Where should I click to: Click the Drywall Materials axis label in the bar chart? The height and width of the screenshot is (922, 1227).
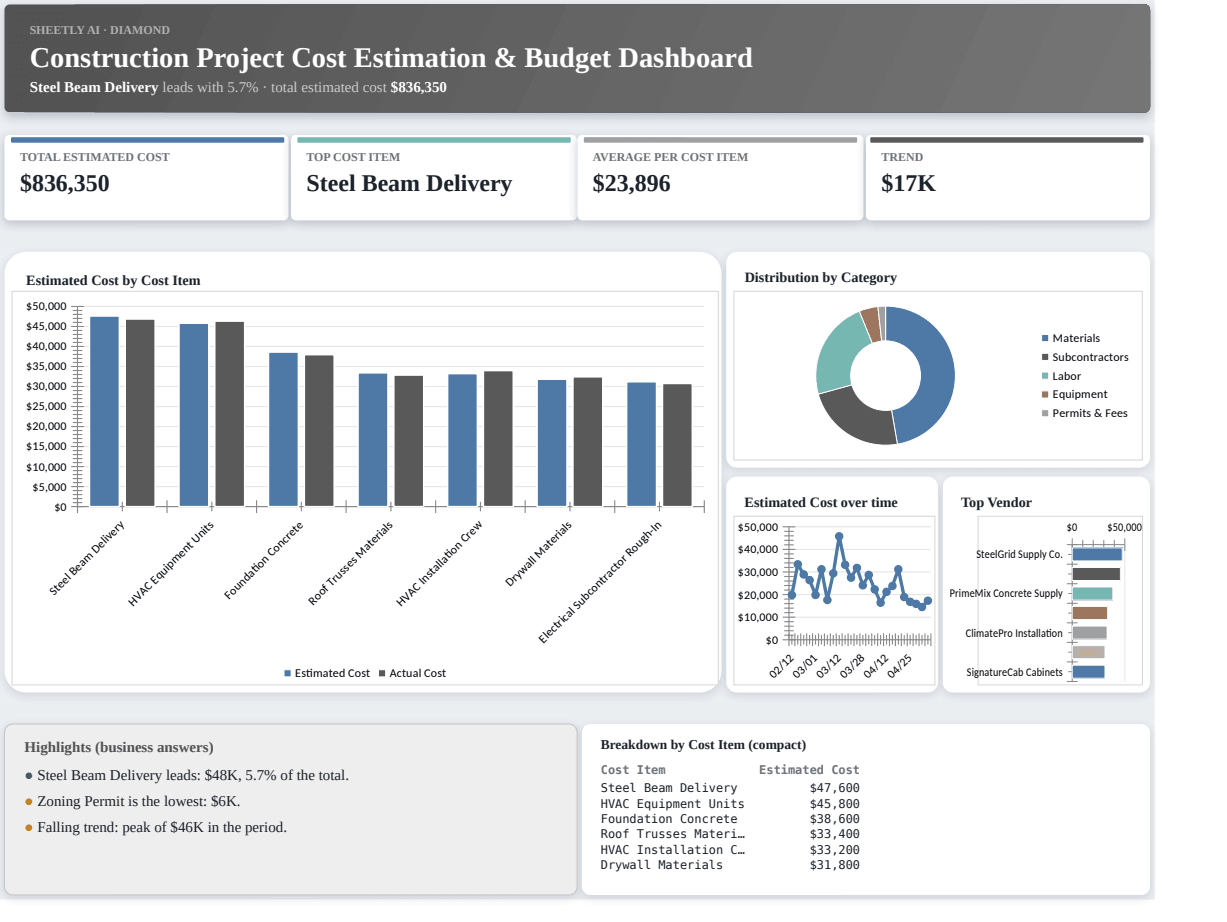point(539,554)
